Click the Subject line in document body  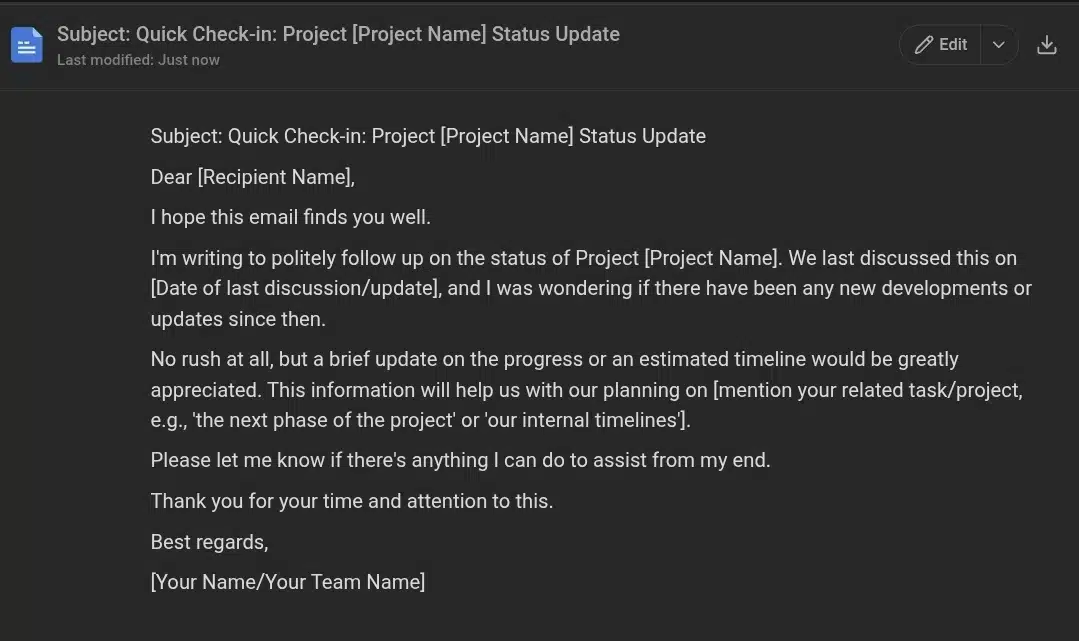point(428,136)
